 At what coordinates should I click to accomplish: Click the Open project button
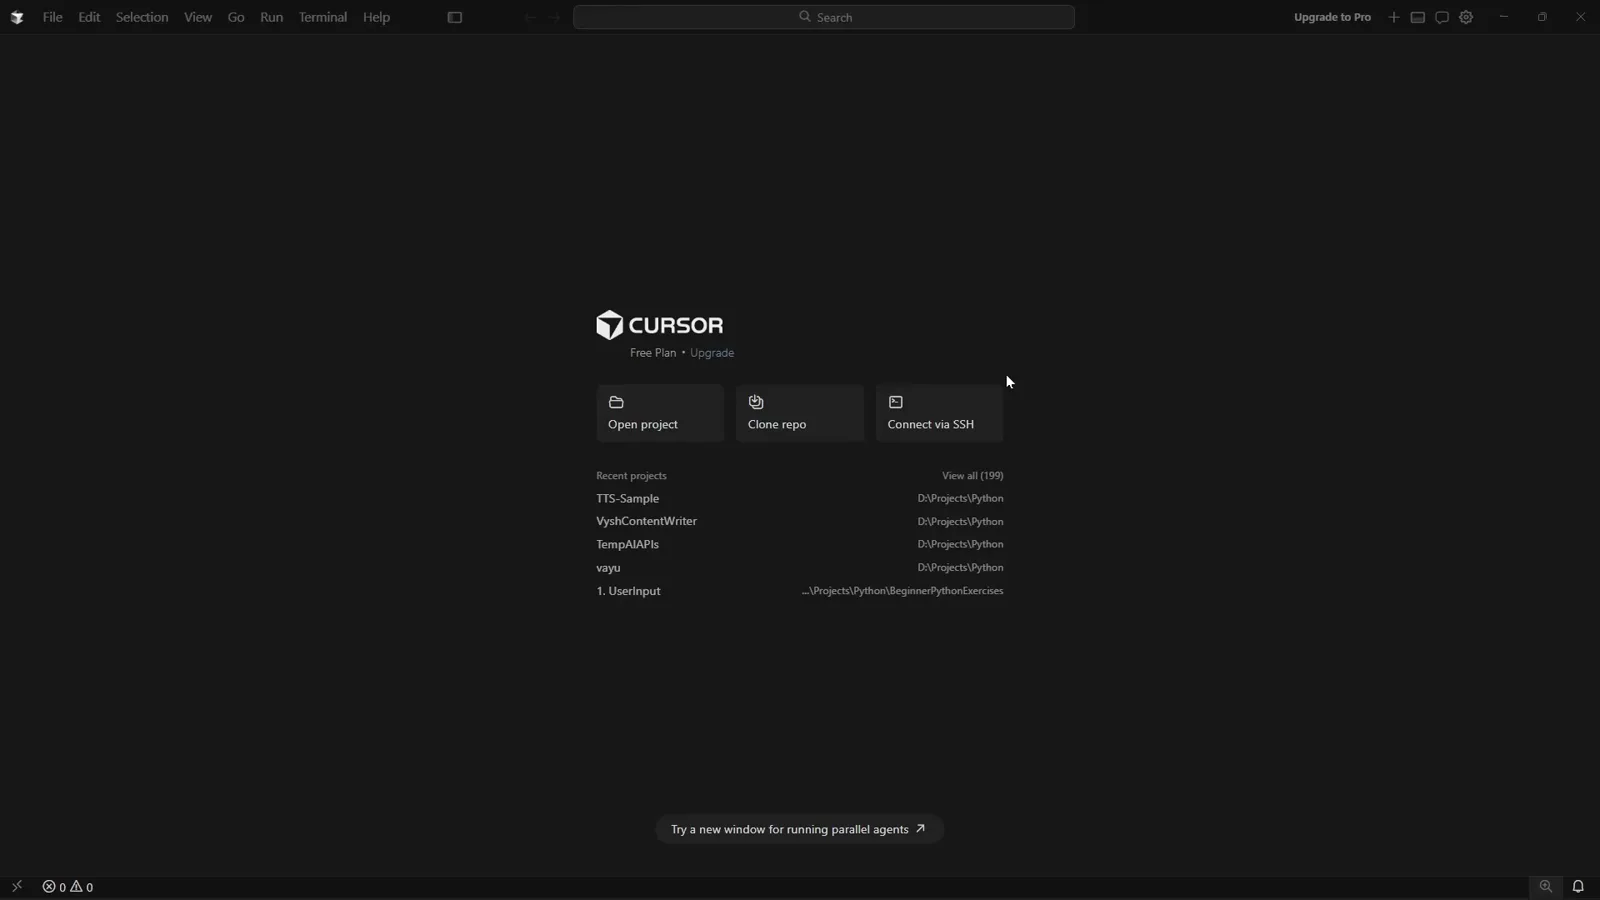point(660,413)
